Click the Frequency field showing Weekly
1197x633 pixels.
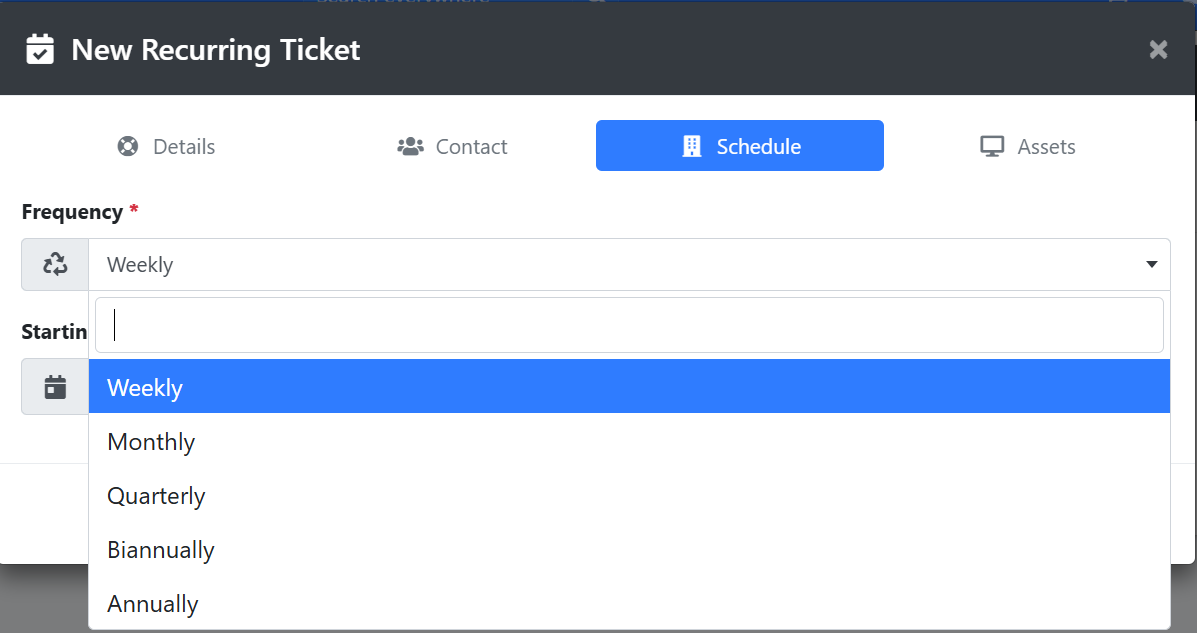[600, 265]
